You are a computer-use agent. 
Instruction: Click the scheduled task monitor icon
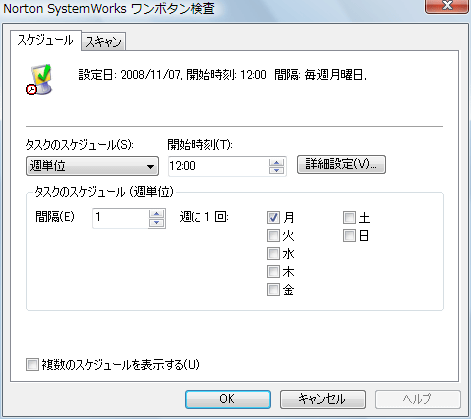tap(40, 79)
